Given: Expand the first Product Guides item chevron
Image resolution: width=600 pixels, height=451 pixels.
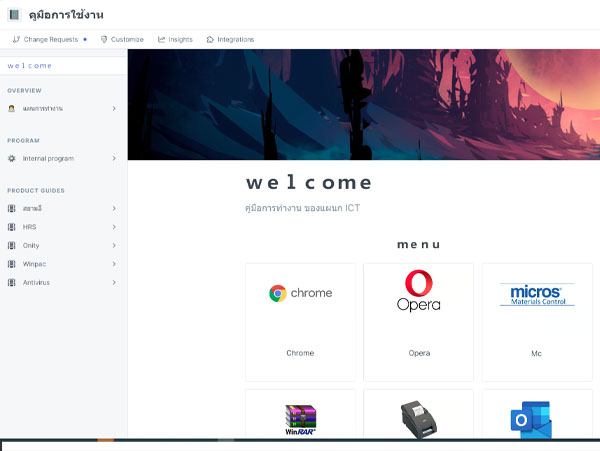Looking at the screenshot, I should point(114,208).
